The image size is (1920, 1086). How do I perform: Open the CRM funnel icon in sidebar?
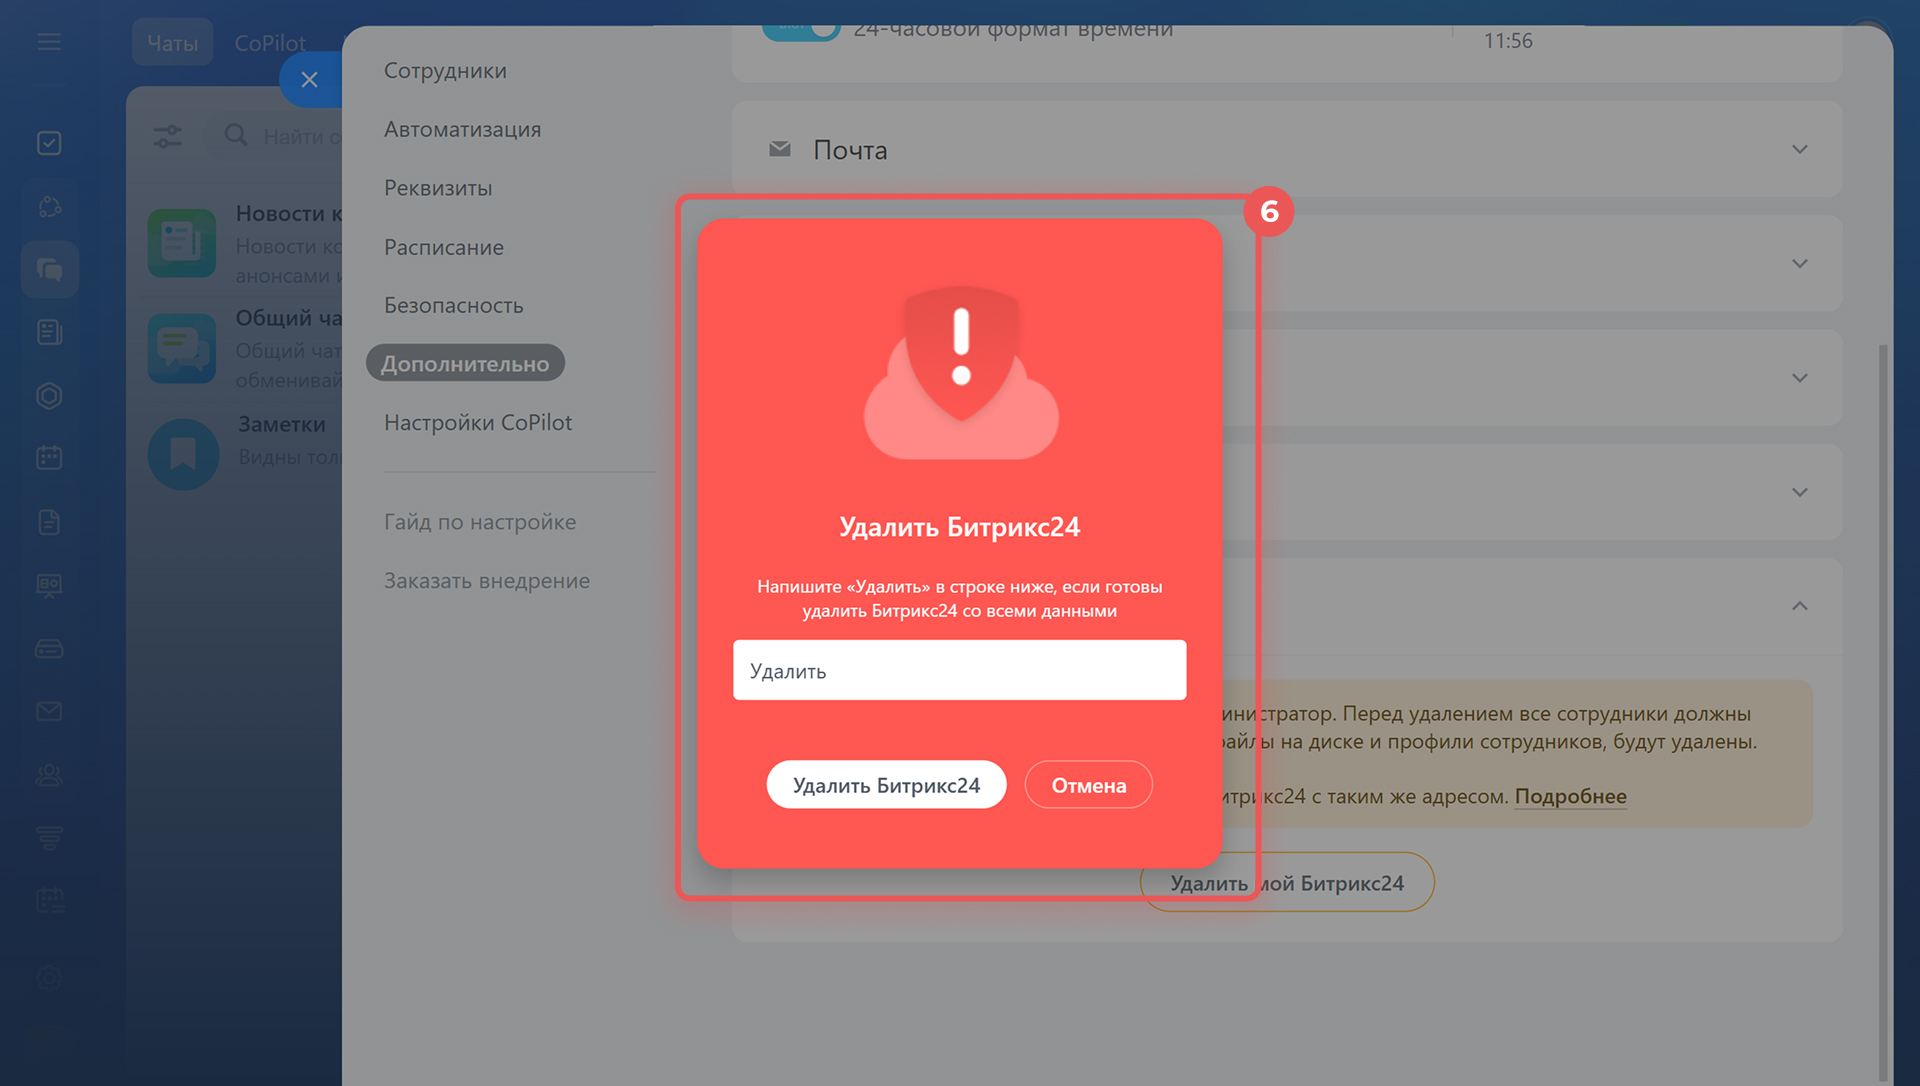click(49, 838)
